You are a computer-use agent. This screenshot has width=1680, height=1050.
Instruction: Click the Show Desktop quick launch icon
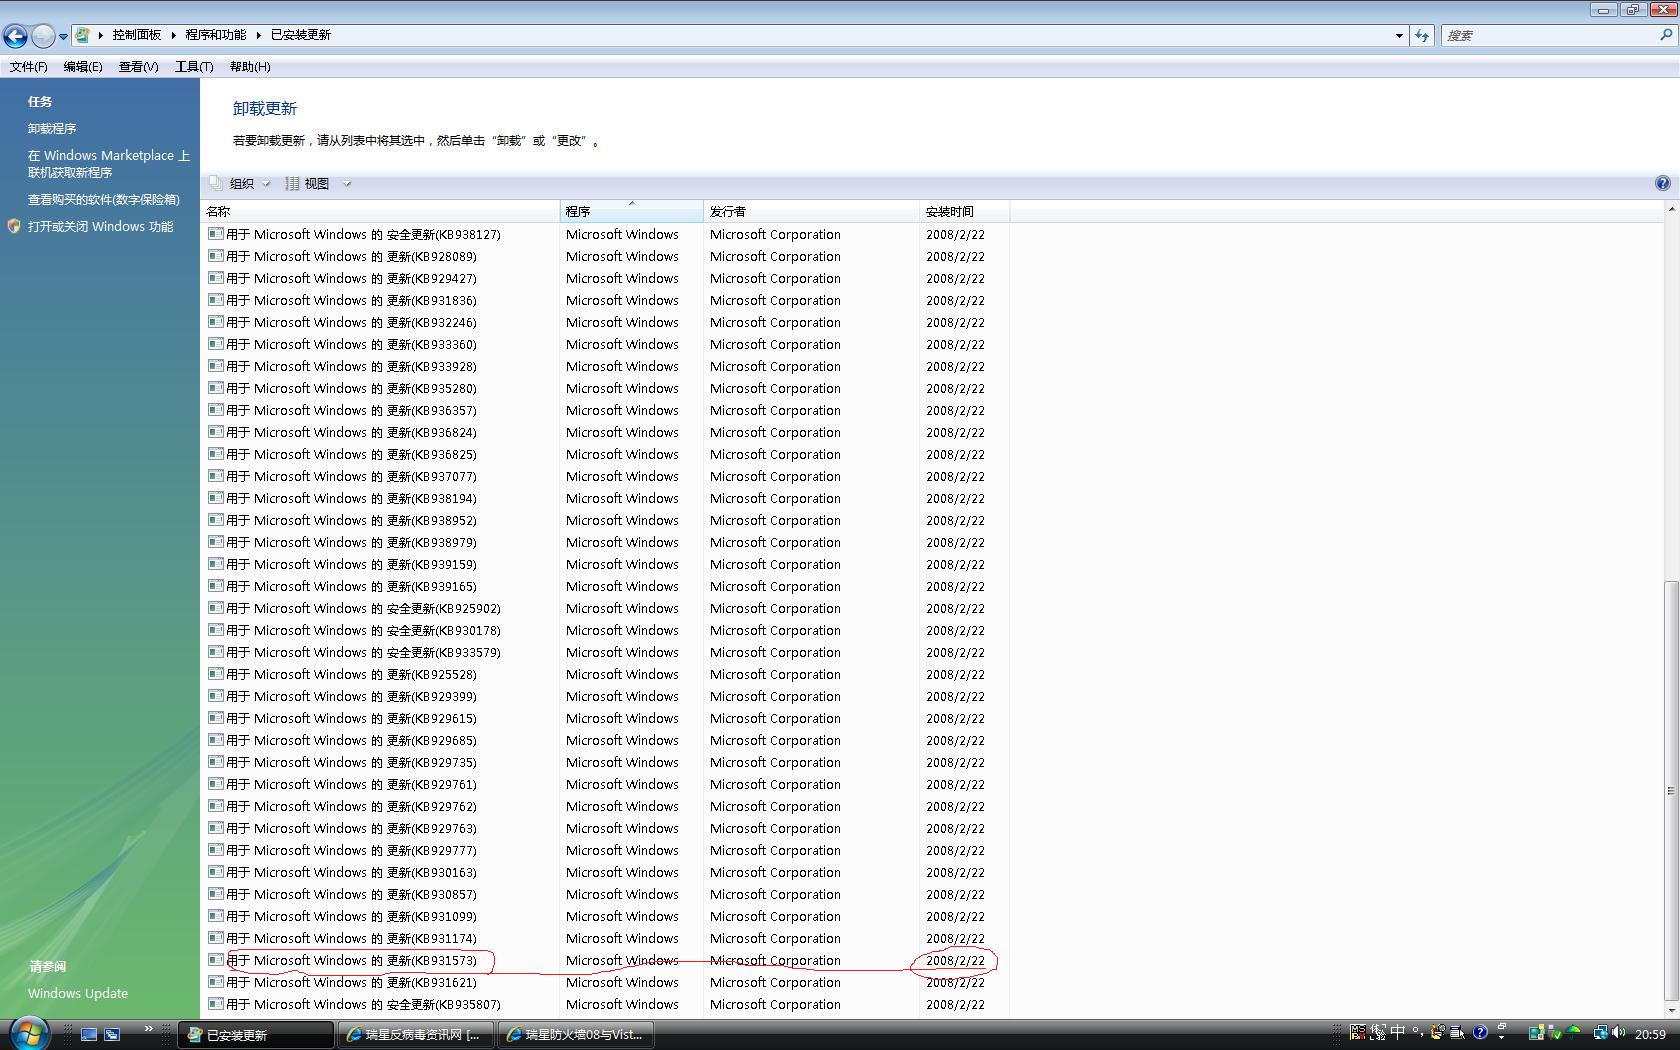click(89, 1035)
